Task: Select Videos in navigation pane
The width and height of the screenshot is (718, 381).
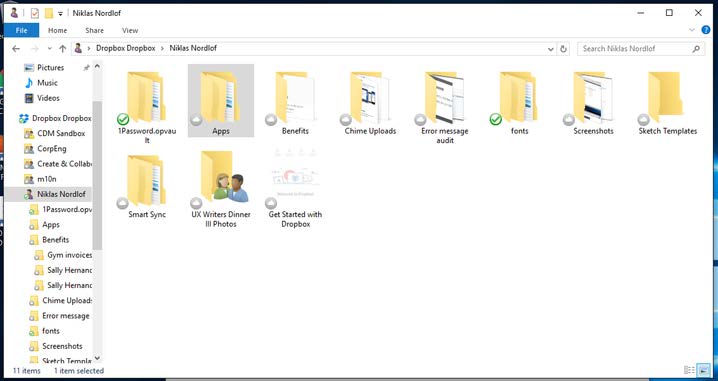Action: pos(48,98)
